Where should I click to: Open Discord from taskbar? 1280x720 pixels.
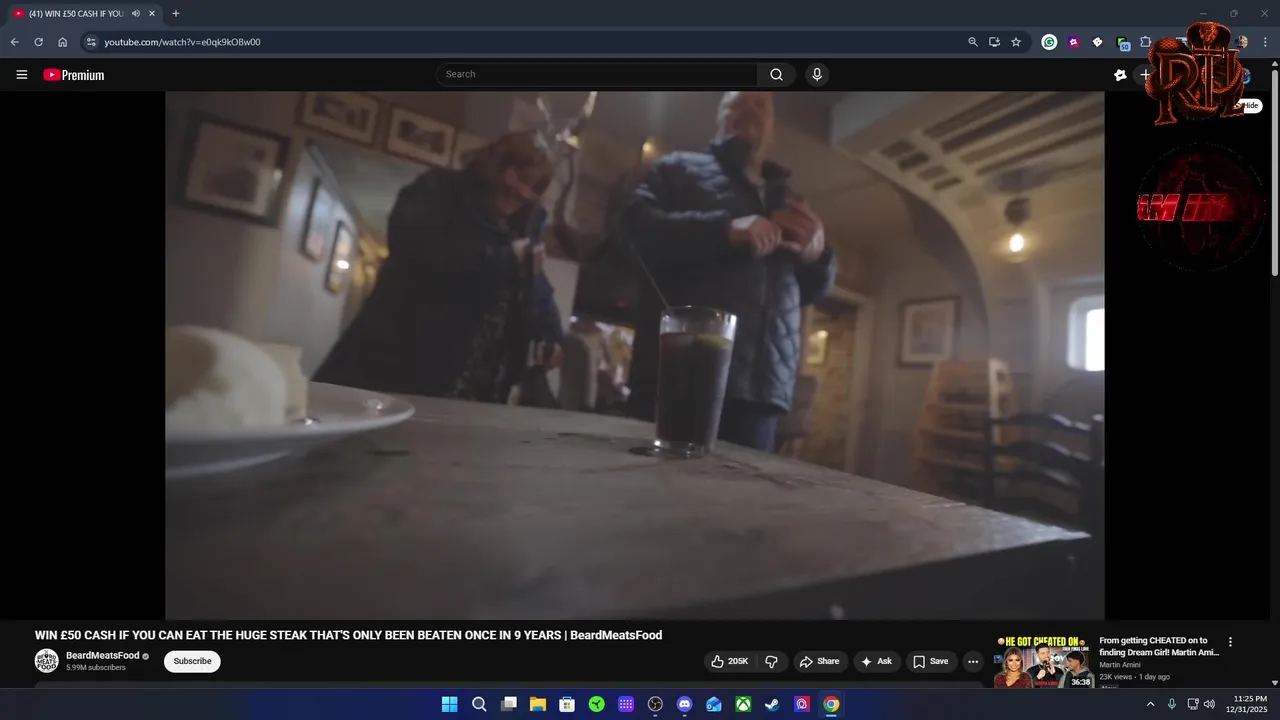(684, 704)
